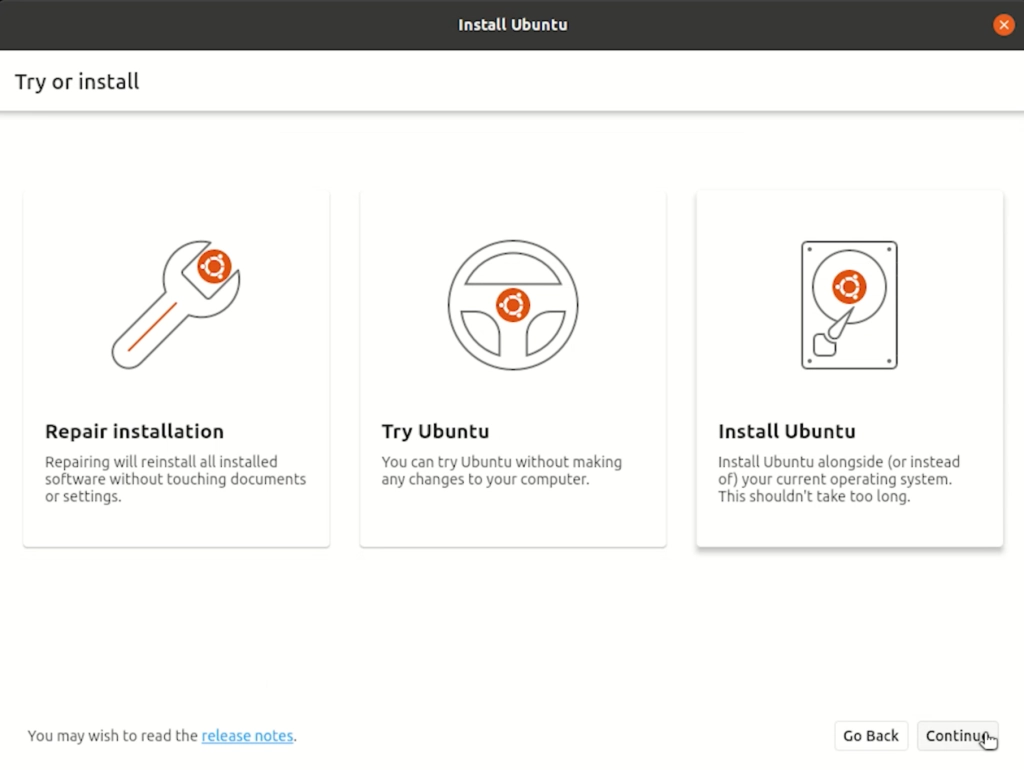1024x770 pixels.
Task: Pick the "Install Ubuntu" card title
Action: pos(787,432)
